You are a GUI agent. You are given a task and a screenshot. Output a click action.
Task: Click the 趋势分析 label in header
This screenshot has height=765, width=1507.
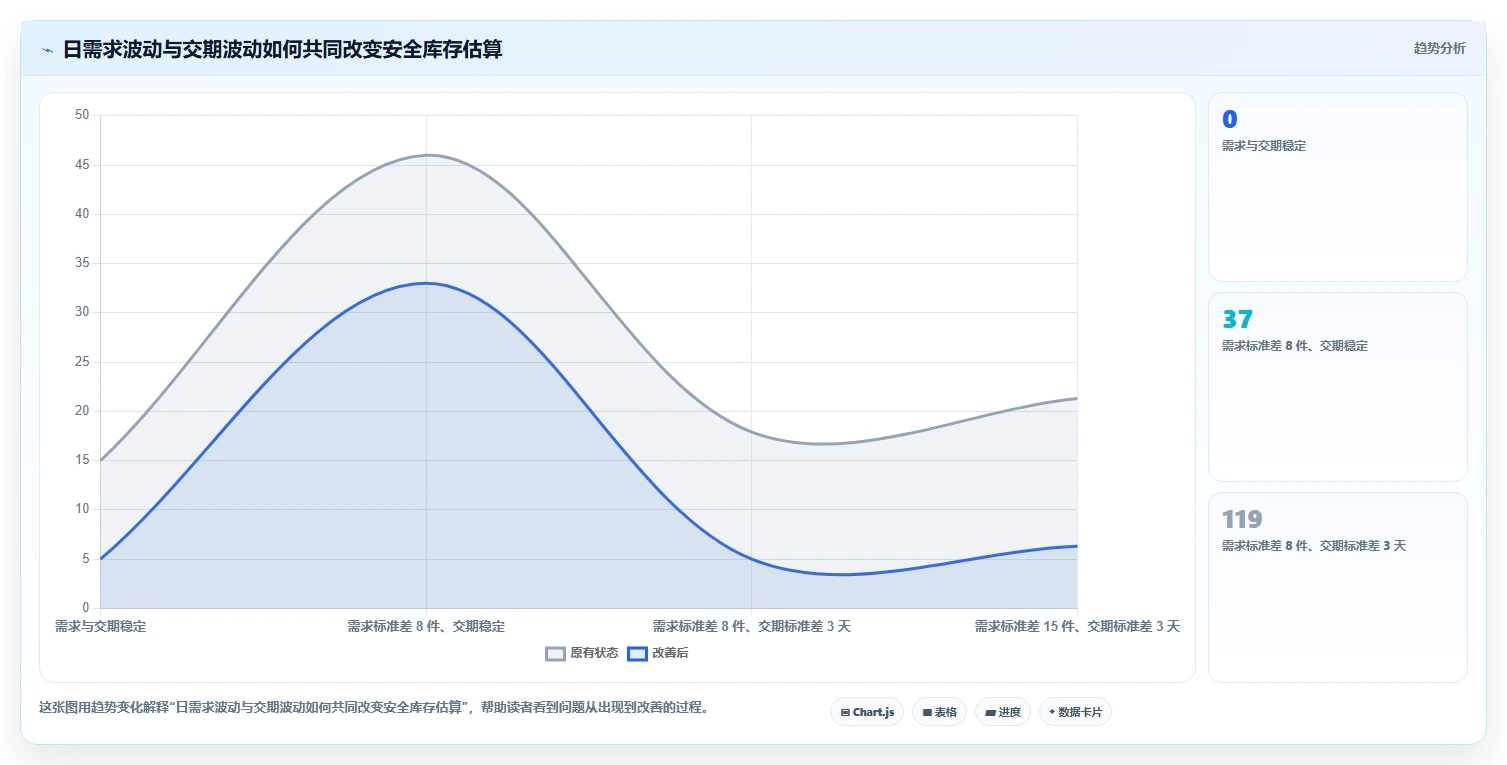[x=1440, y=49]
